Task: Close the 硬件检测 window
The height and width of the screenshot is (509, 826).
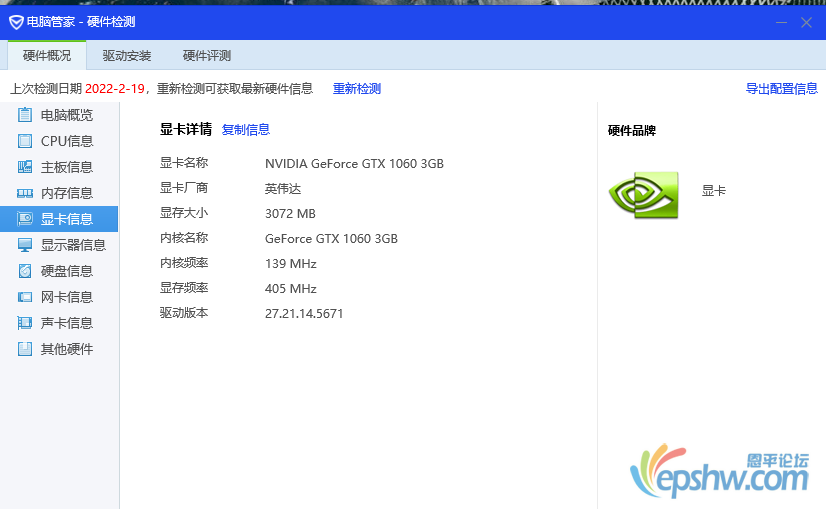Action: click(806, 22)
